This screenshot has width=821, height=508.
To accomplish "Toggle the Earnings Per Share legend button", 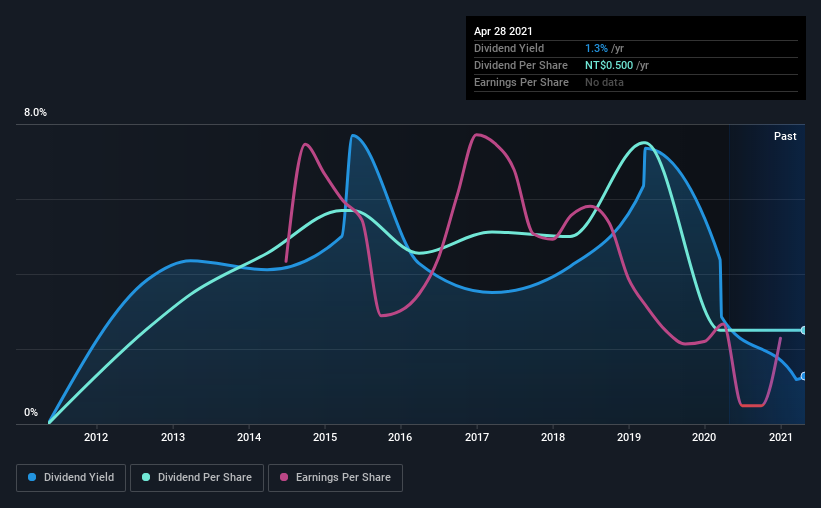I will point(335,478).
